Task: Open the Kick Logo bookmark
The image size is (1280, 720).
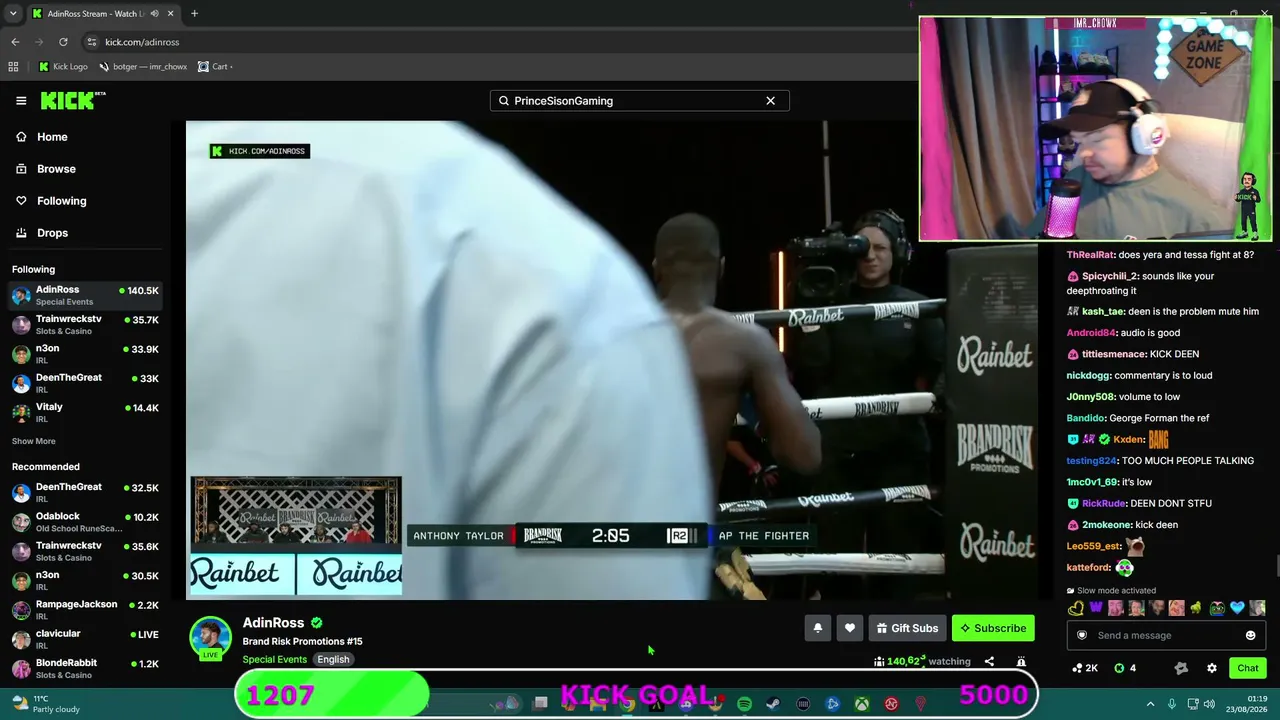Action: [63, 67]
